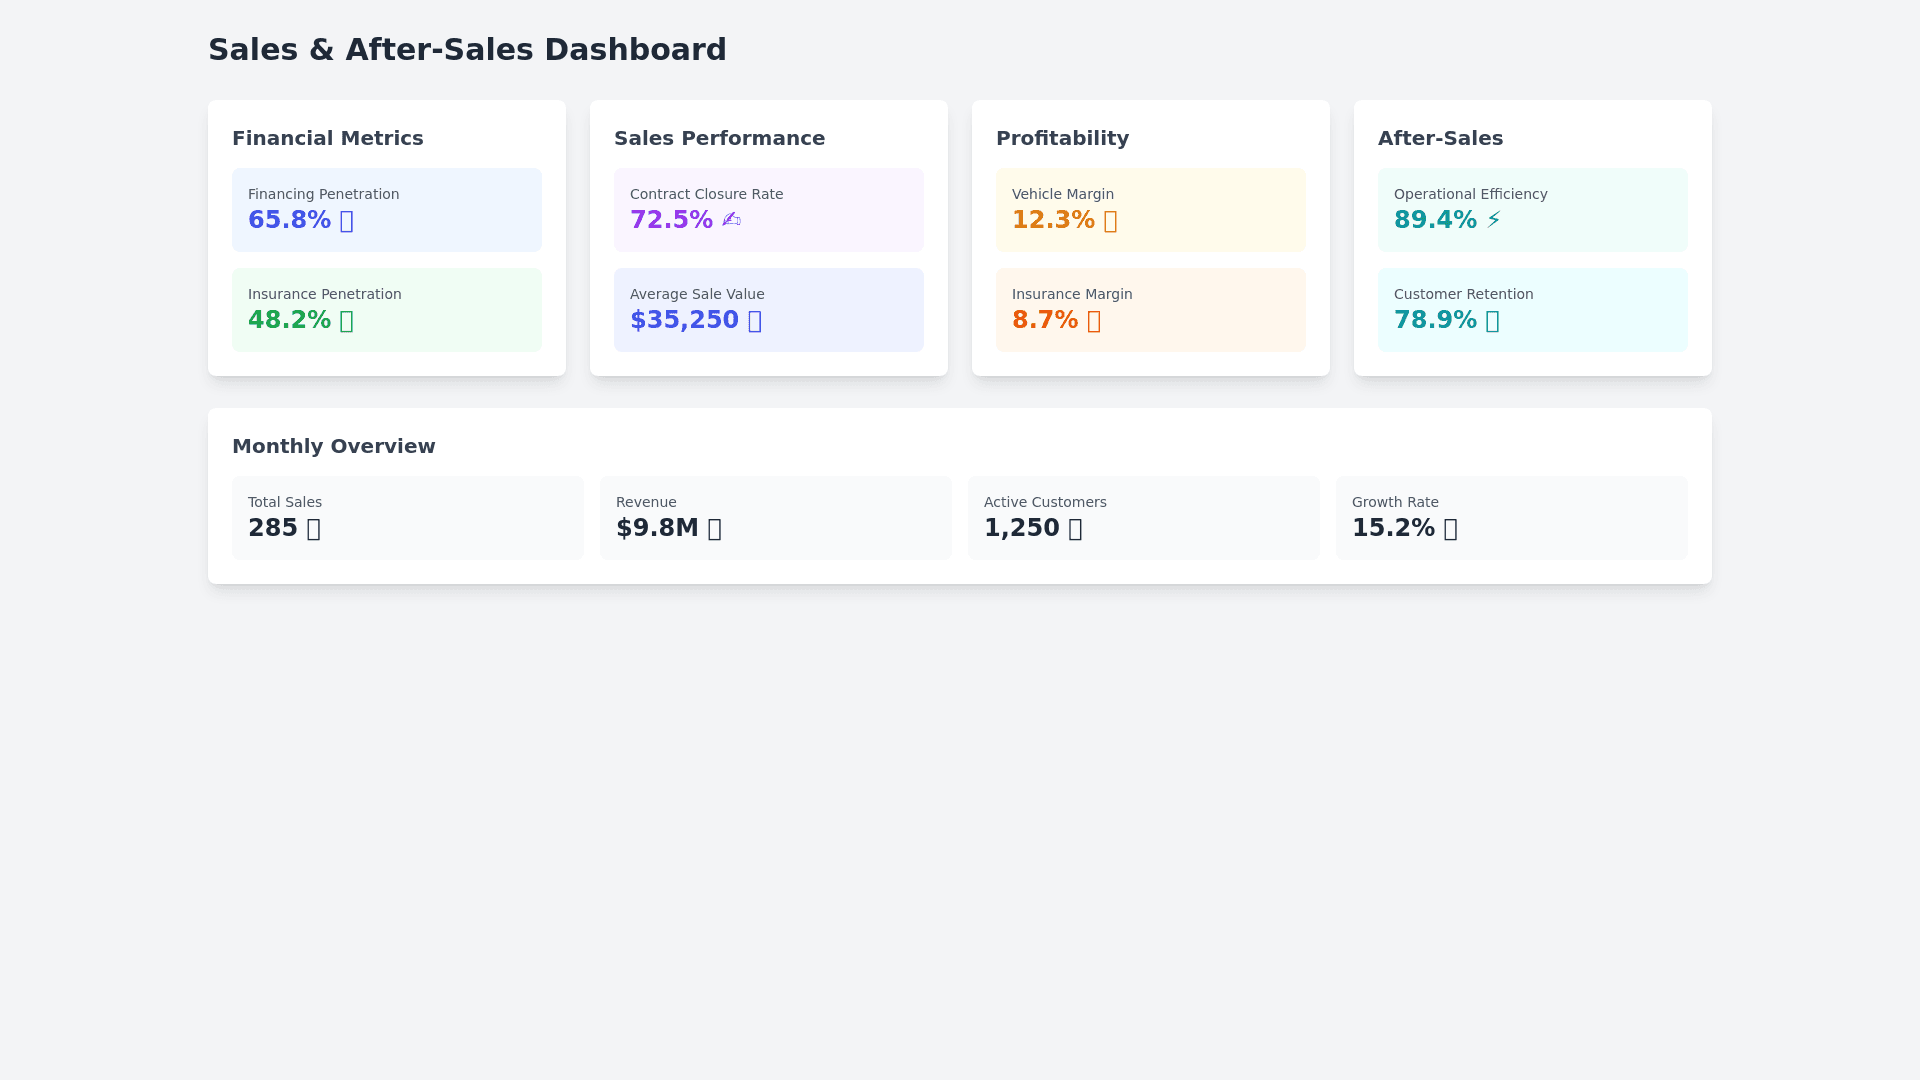
Task: Click the icon next to $35,250
Action: click(754, 321)
